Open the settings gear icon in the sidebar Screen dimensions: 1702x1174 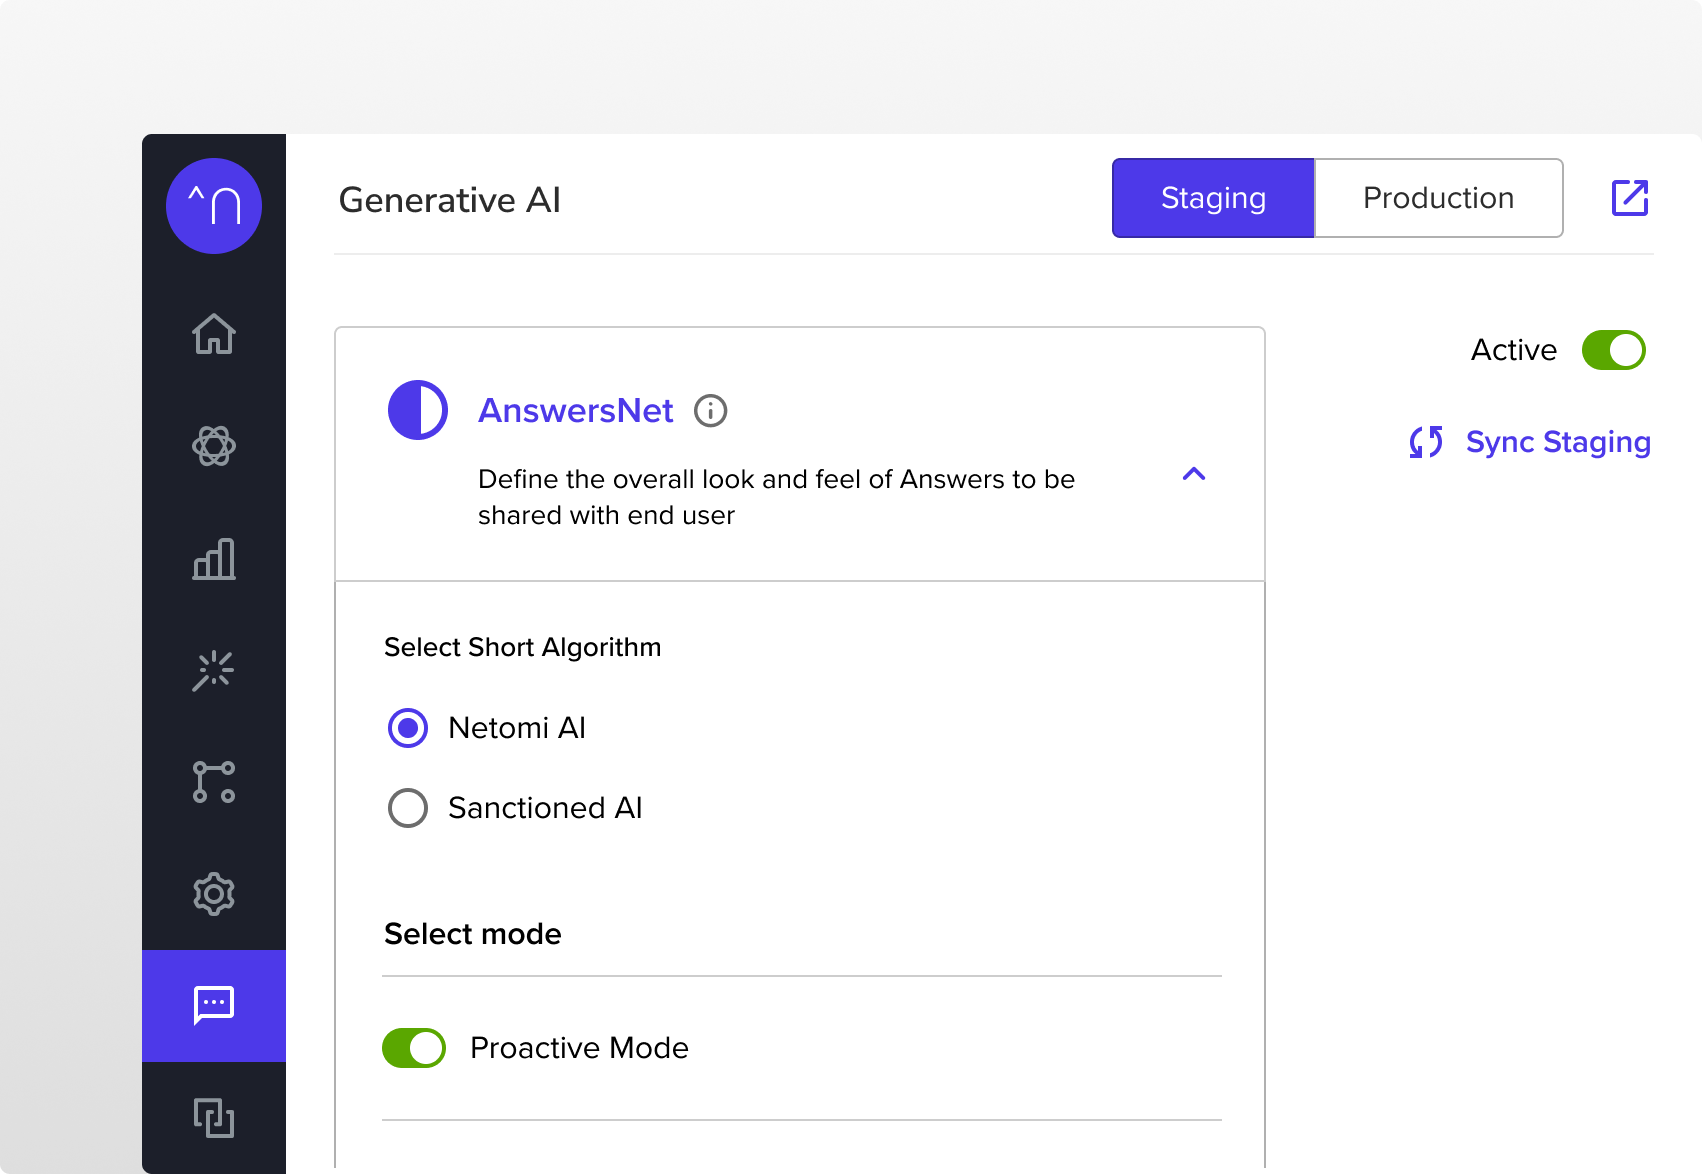214,894
